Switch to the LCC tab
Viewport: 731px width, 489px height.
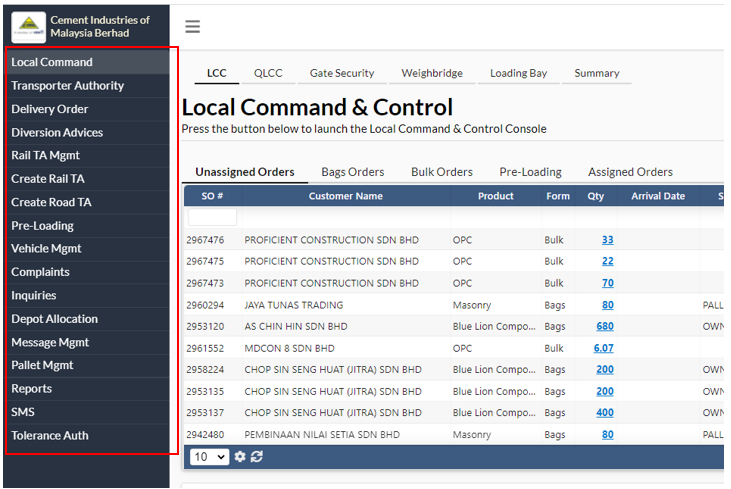(217, 73)
